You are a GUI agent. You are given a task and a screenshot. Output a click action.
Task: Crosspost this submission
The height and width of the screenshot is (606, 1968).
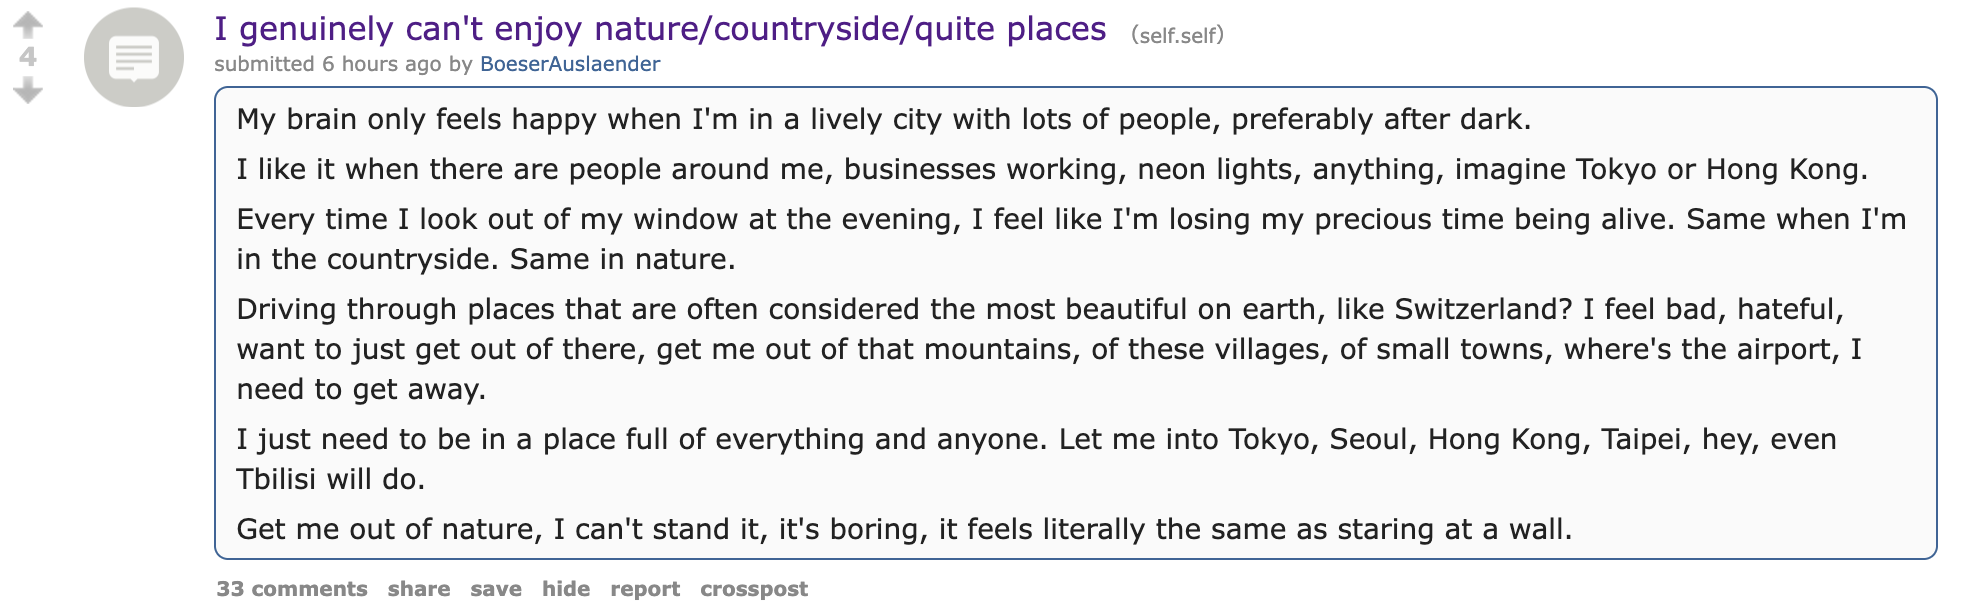coord(754,589)
